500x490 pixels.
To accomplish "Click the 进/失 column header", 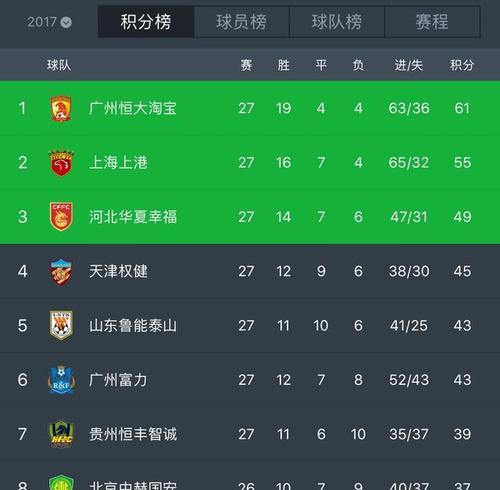I will (x=409, y=65).
